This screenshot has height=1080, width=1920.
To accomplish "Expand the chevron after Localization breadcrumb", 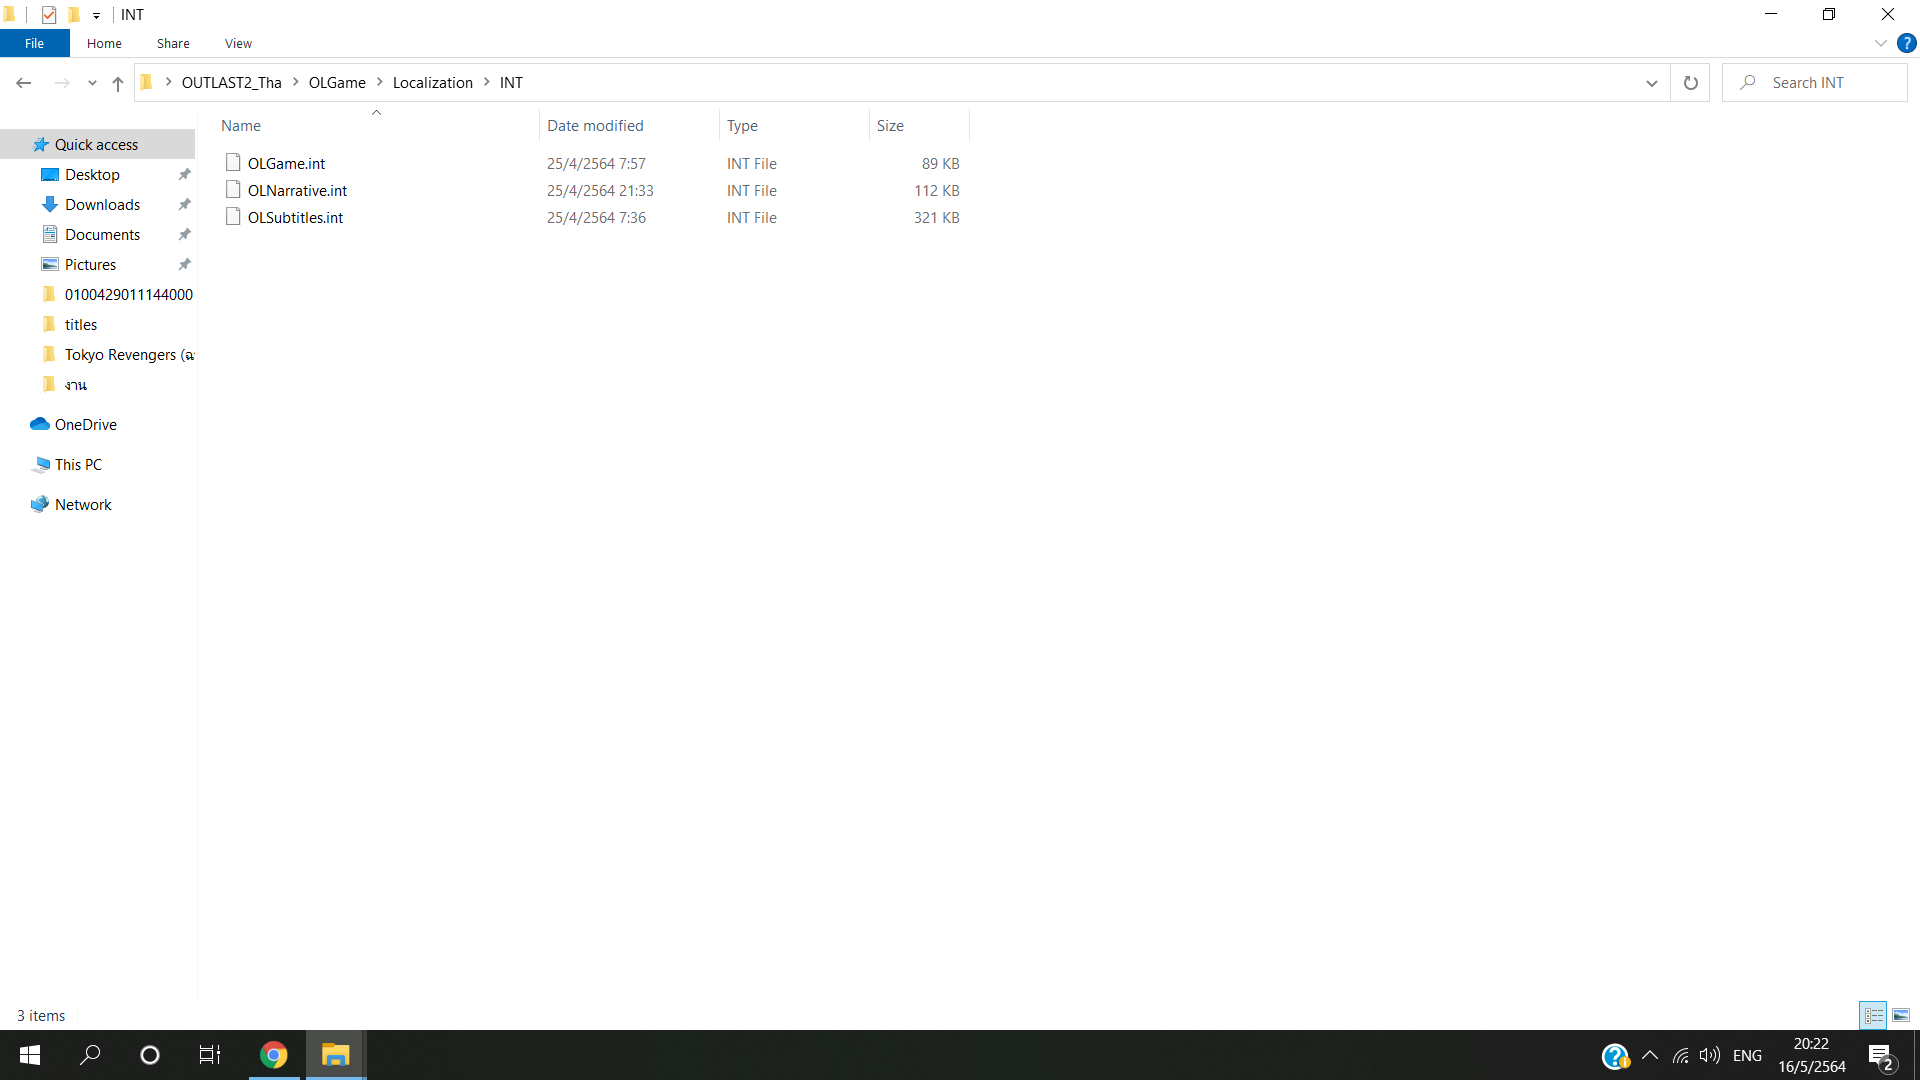I will [x=487, y=82].
